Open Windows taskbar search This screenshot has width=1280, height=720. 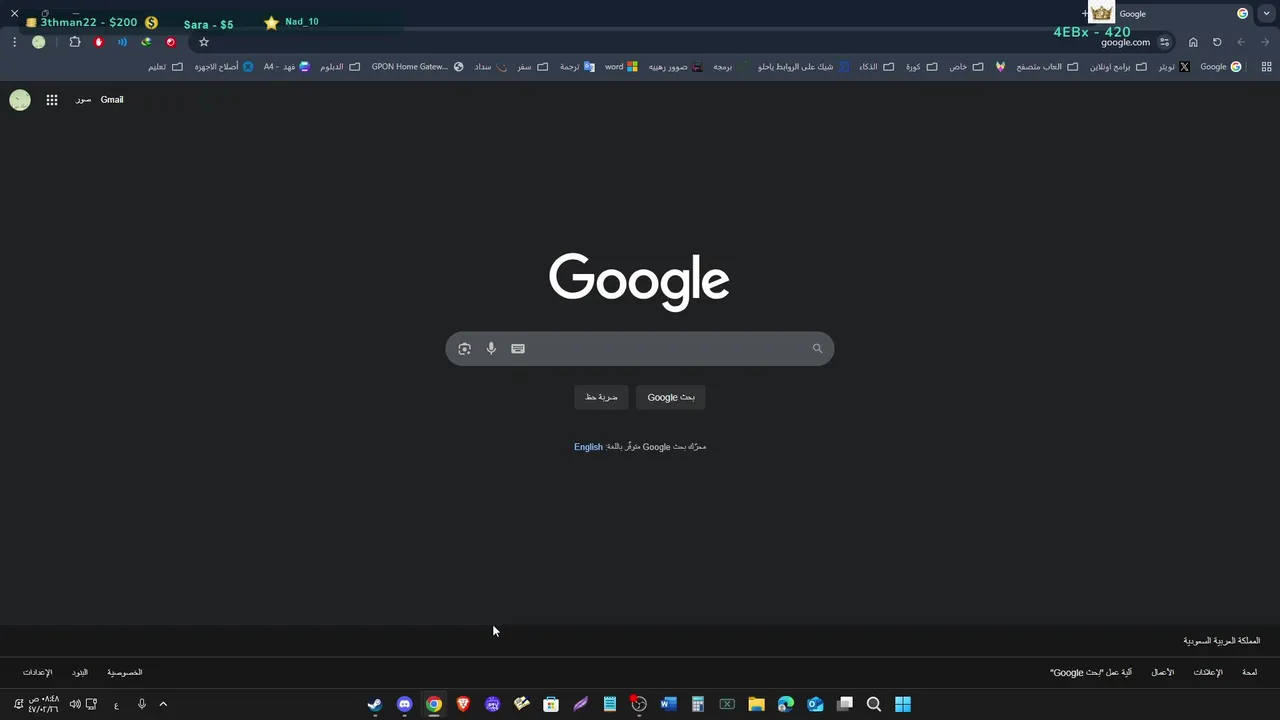874,704
